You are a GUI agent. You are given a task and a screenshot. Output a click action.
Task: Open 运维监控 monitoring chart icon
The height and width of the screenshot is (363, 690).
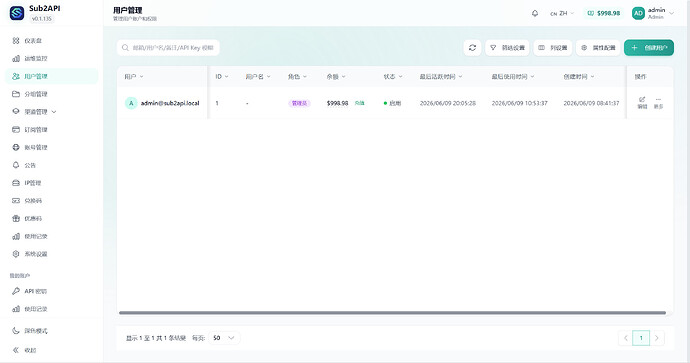16,59
